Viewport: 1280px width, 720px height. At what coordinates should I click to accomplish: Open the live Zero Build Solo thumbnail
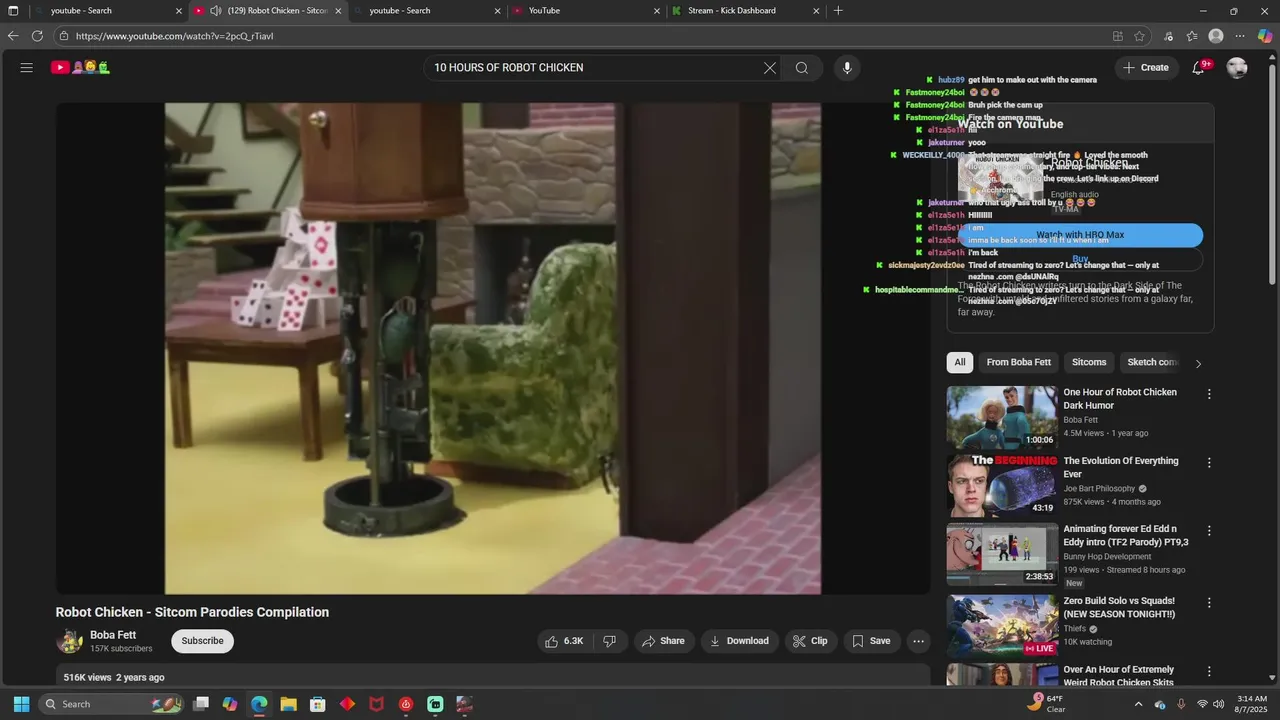[x=1002, y=626]
